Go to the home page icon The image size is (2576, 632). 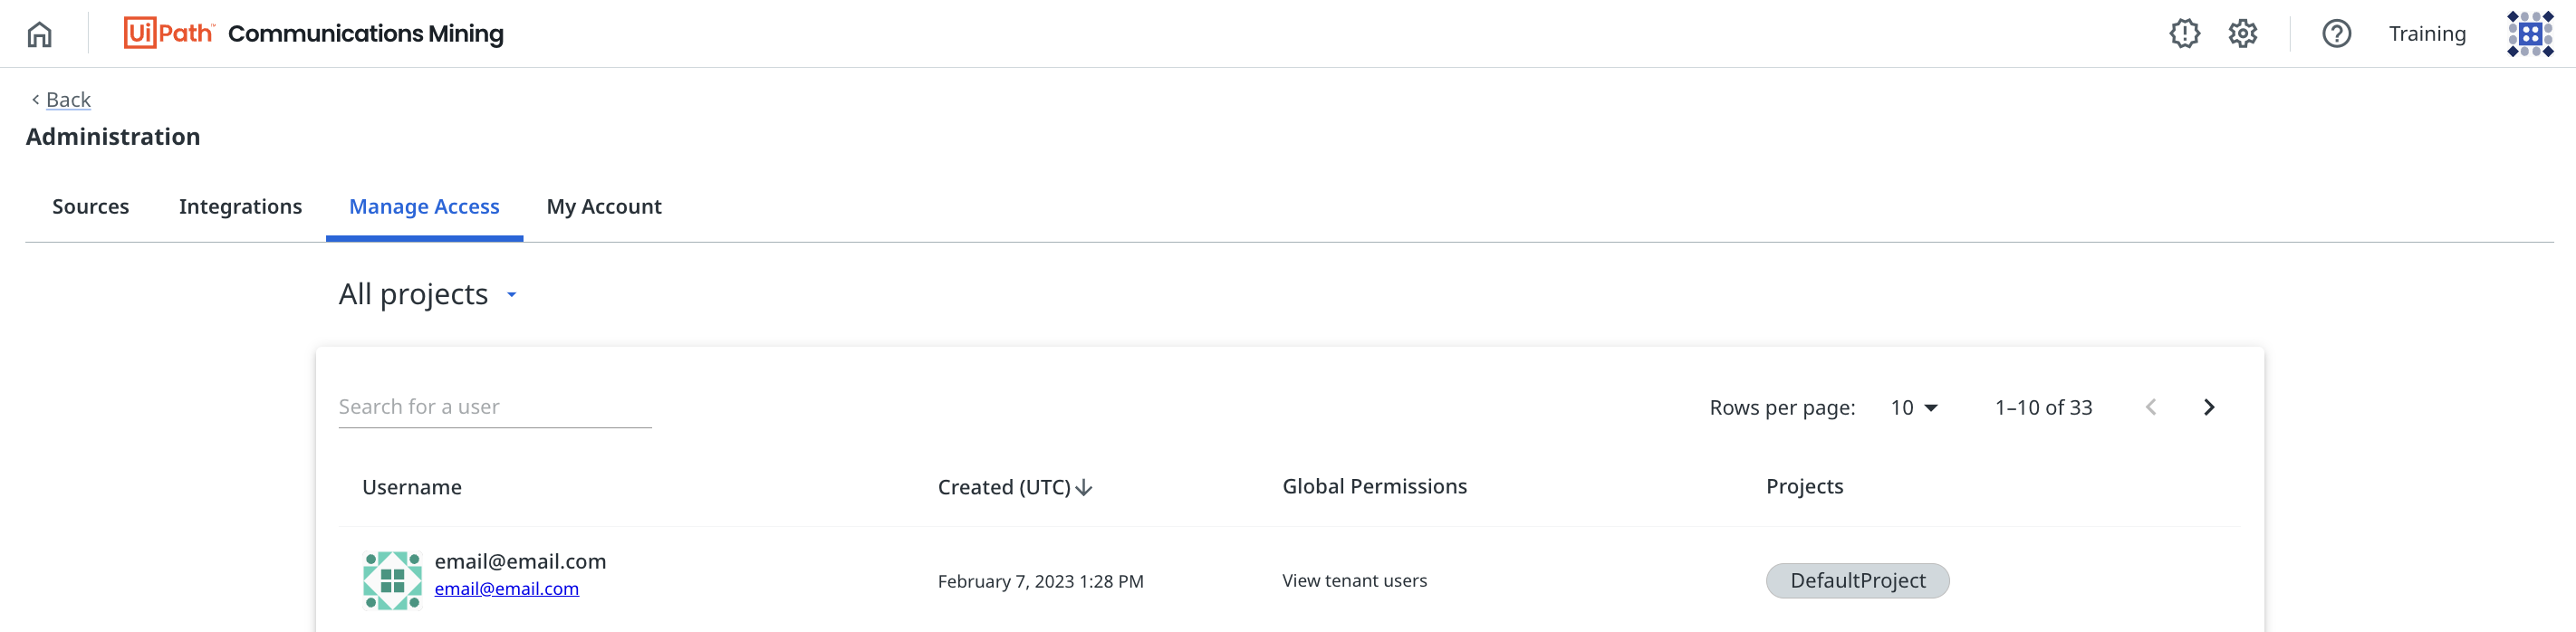tap(40, 34)
